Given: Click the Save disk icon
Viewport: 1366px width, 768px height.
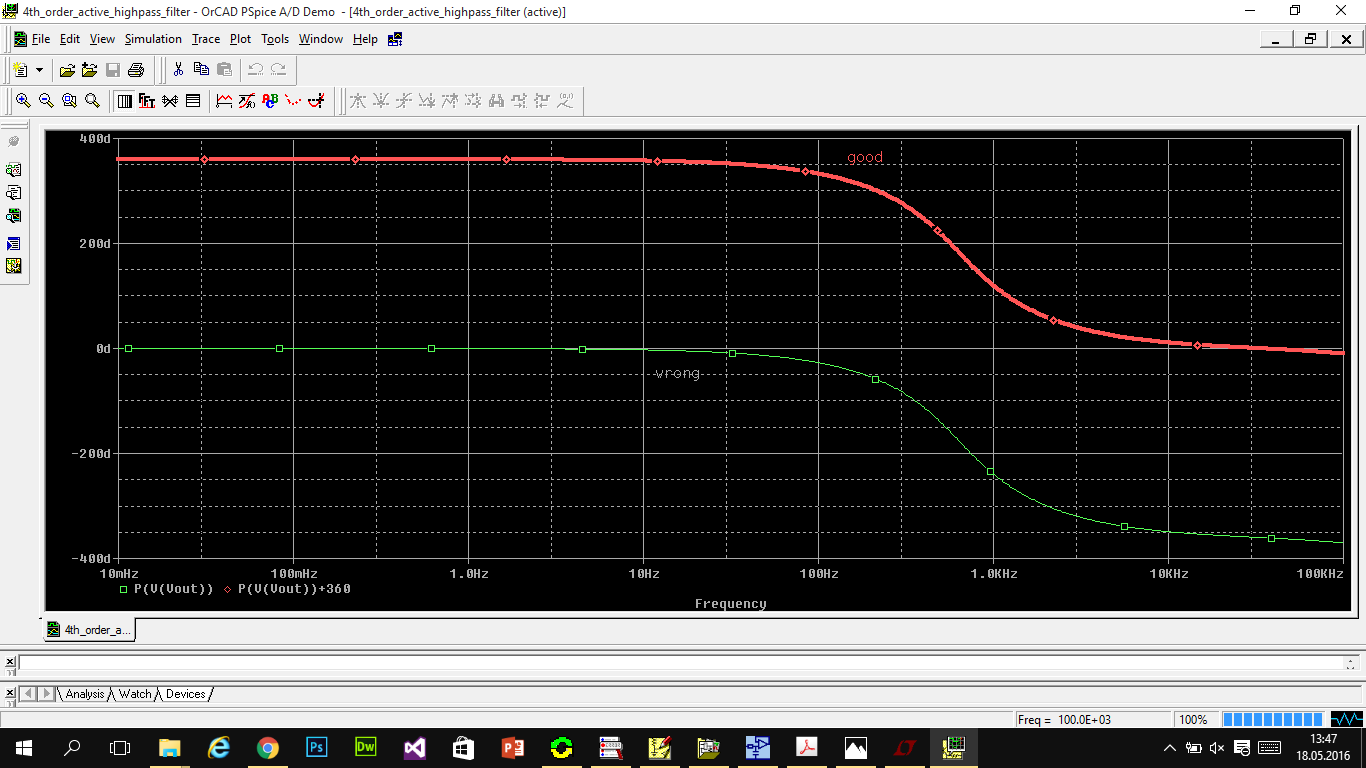Looking at the screenshot, I should 113,70.
